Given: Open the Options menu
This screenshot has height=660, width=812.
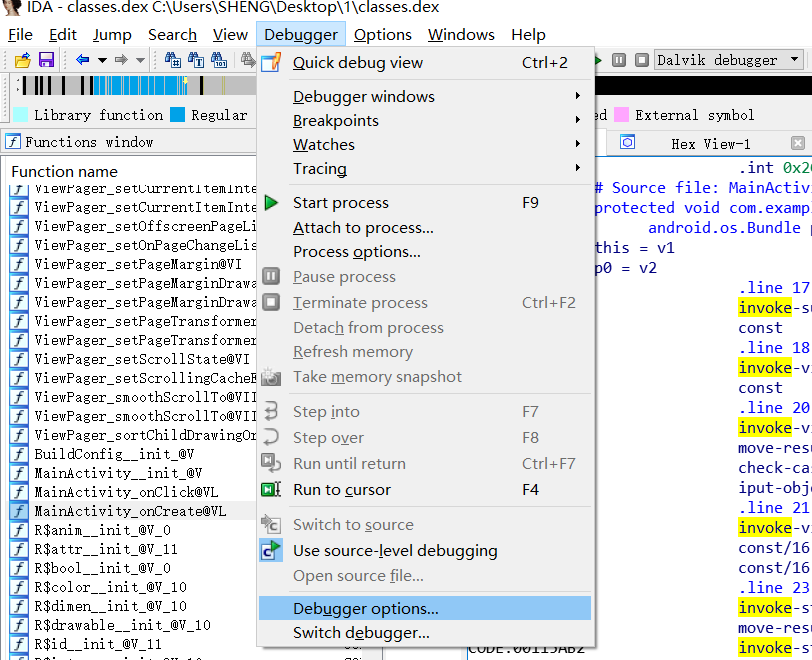Looking at the screenshot, I should tap(383, 35).
